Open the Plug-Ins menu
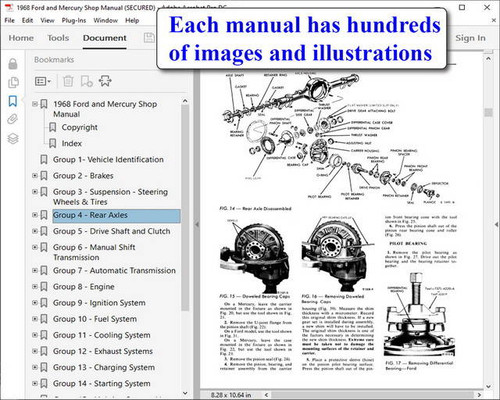Viewport: 500px width, 400px height. tap(74, 20)
